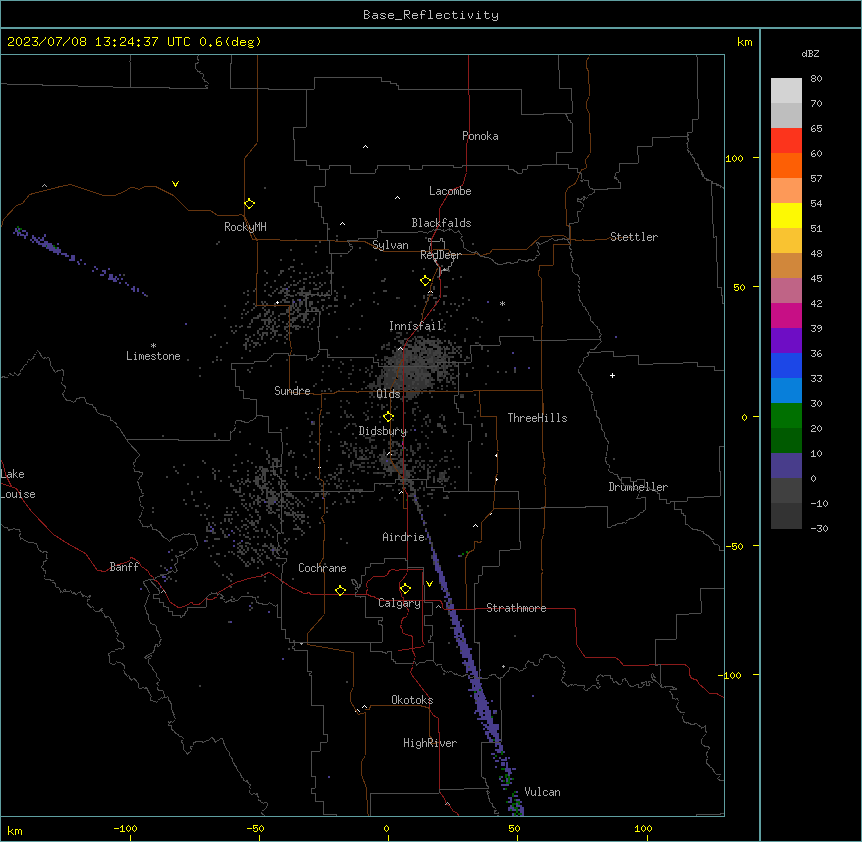Click the yellow diamond marker south of RedDeer
862x842 pixels.
coord(426,281)
